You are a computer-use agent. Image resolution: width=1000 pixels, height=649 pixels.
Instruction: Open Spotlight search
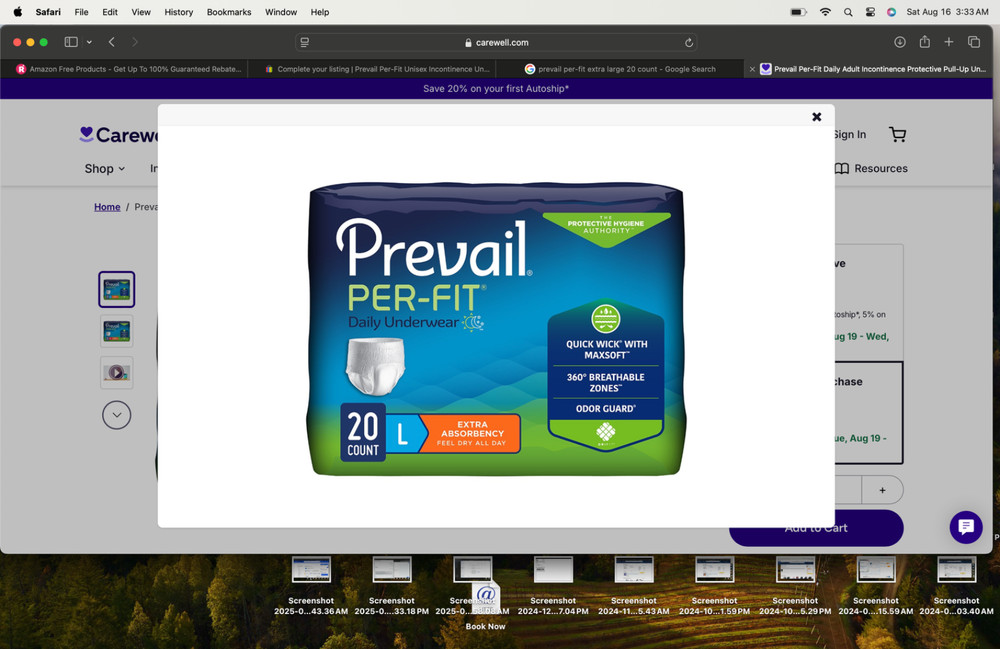[848, 12]
